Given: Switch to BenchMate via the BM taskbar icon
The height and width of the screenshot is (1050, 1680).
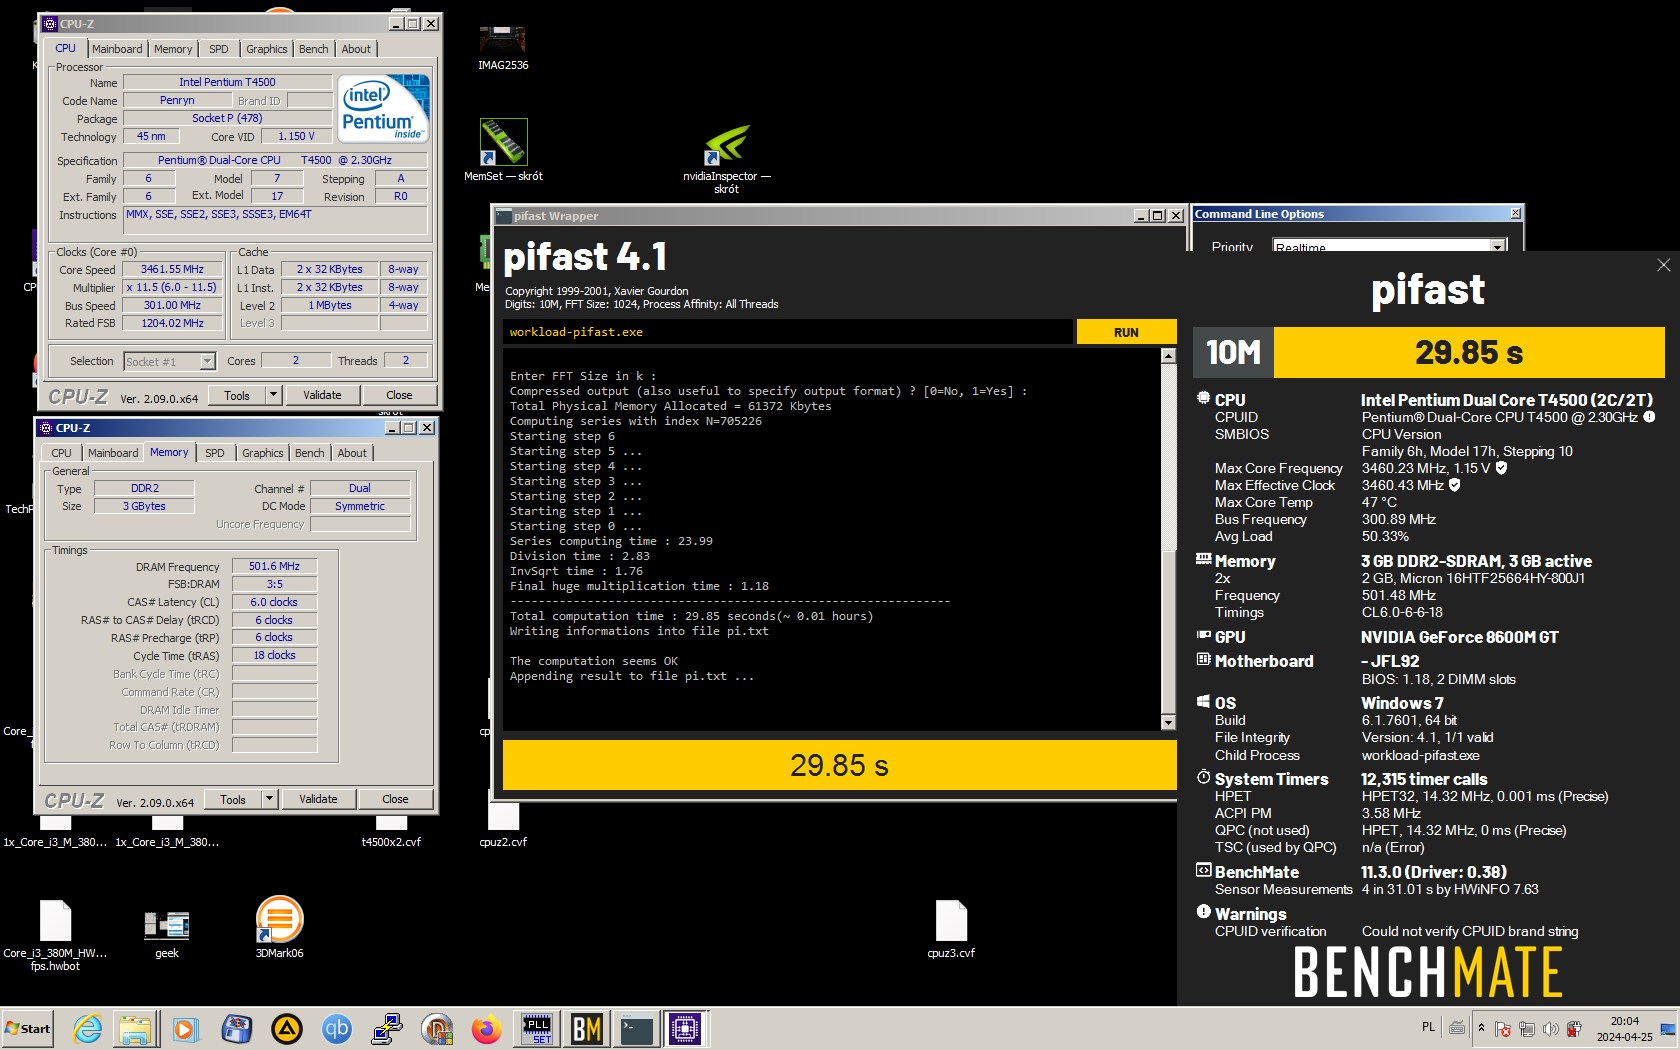Looking at the screenshot, I should [587, 1028].
